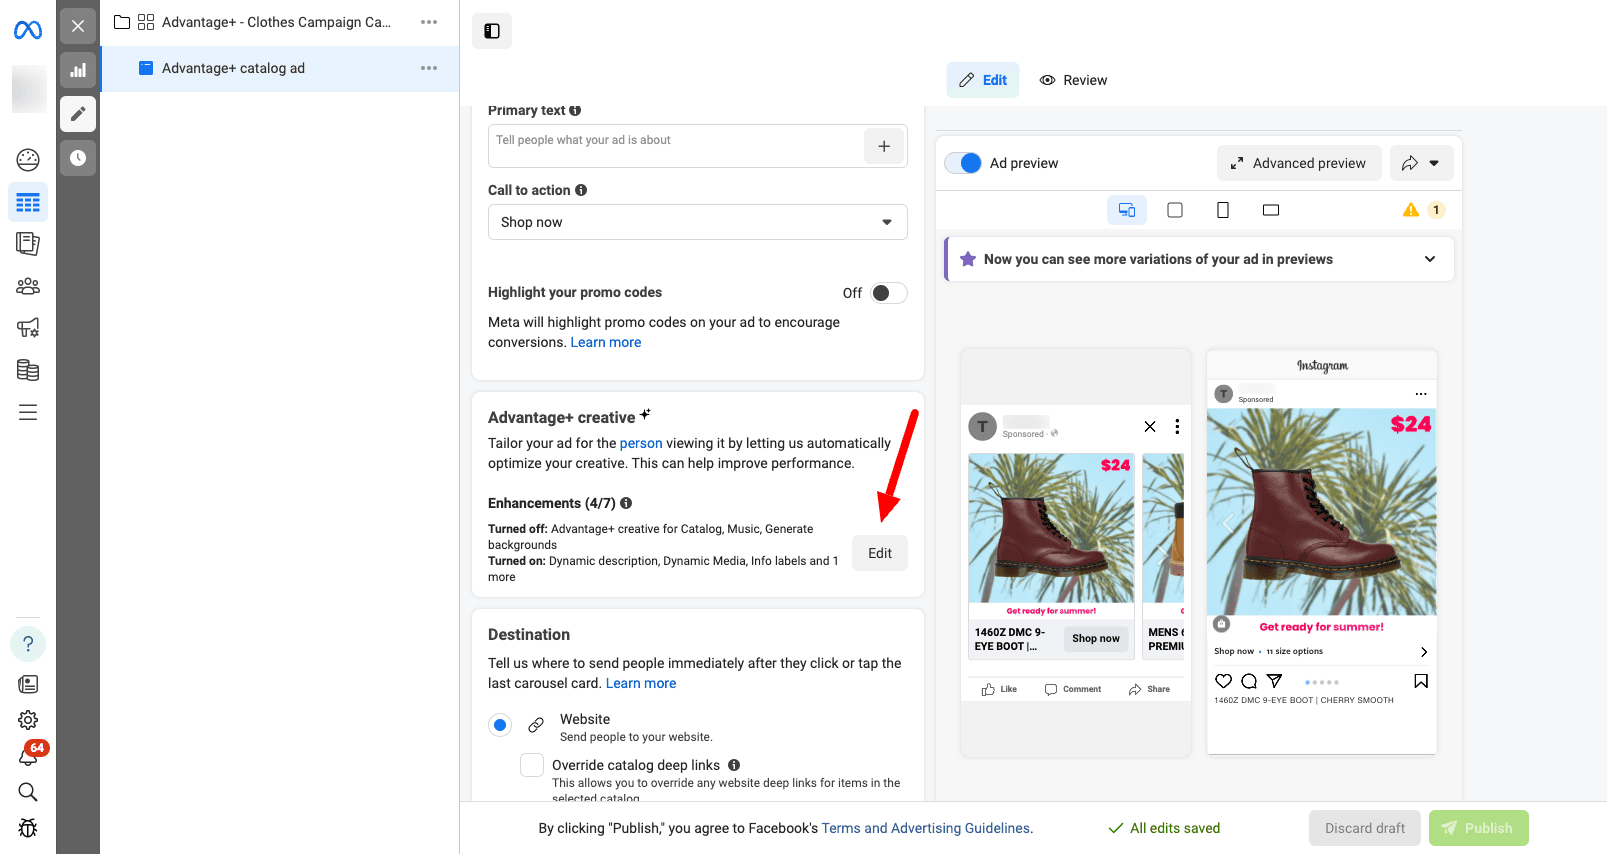Click the Publish button
1607x854 pixels.
click(1479, 828)
